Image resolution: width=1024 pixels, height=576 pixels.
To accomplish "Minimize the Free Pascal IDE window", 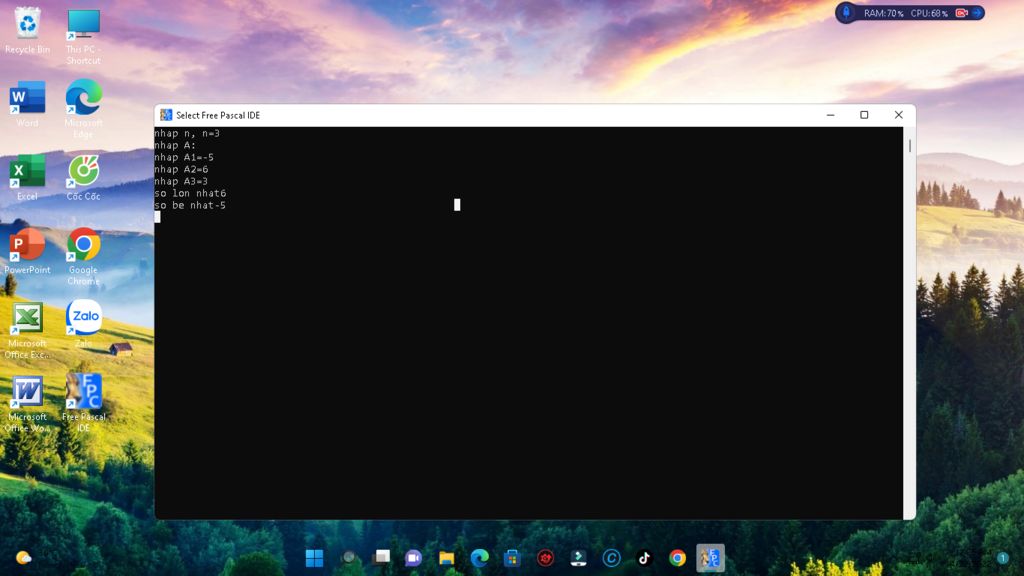I will click(831, 115).
